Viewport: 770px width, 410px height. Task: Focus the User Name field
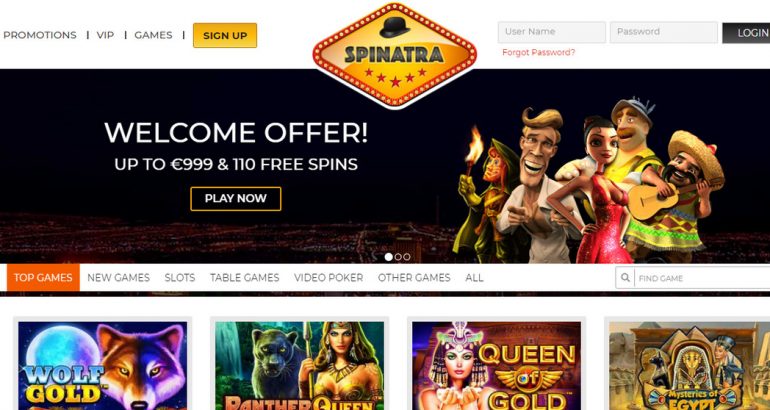coord(551,32)
